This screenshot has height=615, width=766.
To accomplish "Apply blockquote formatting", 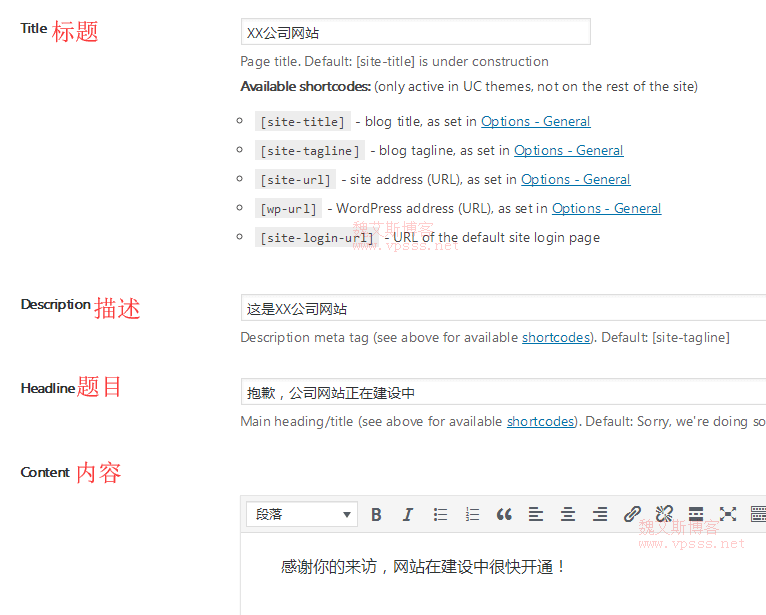I will pyautogui.click(x=504, y=514).
